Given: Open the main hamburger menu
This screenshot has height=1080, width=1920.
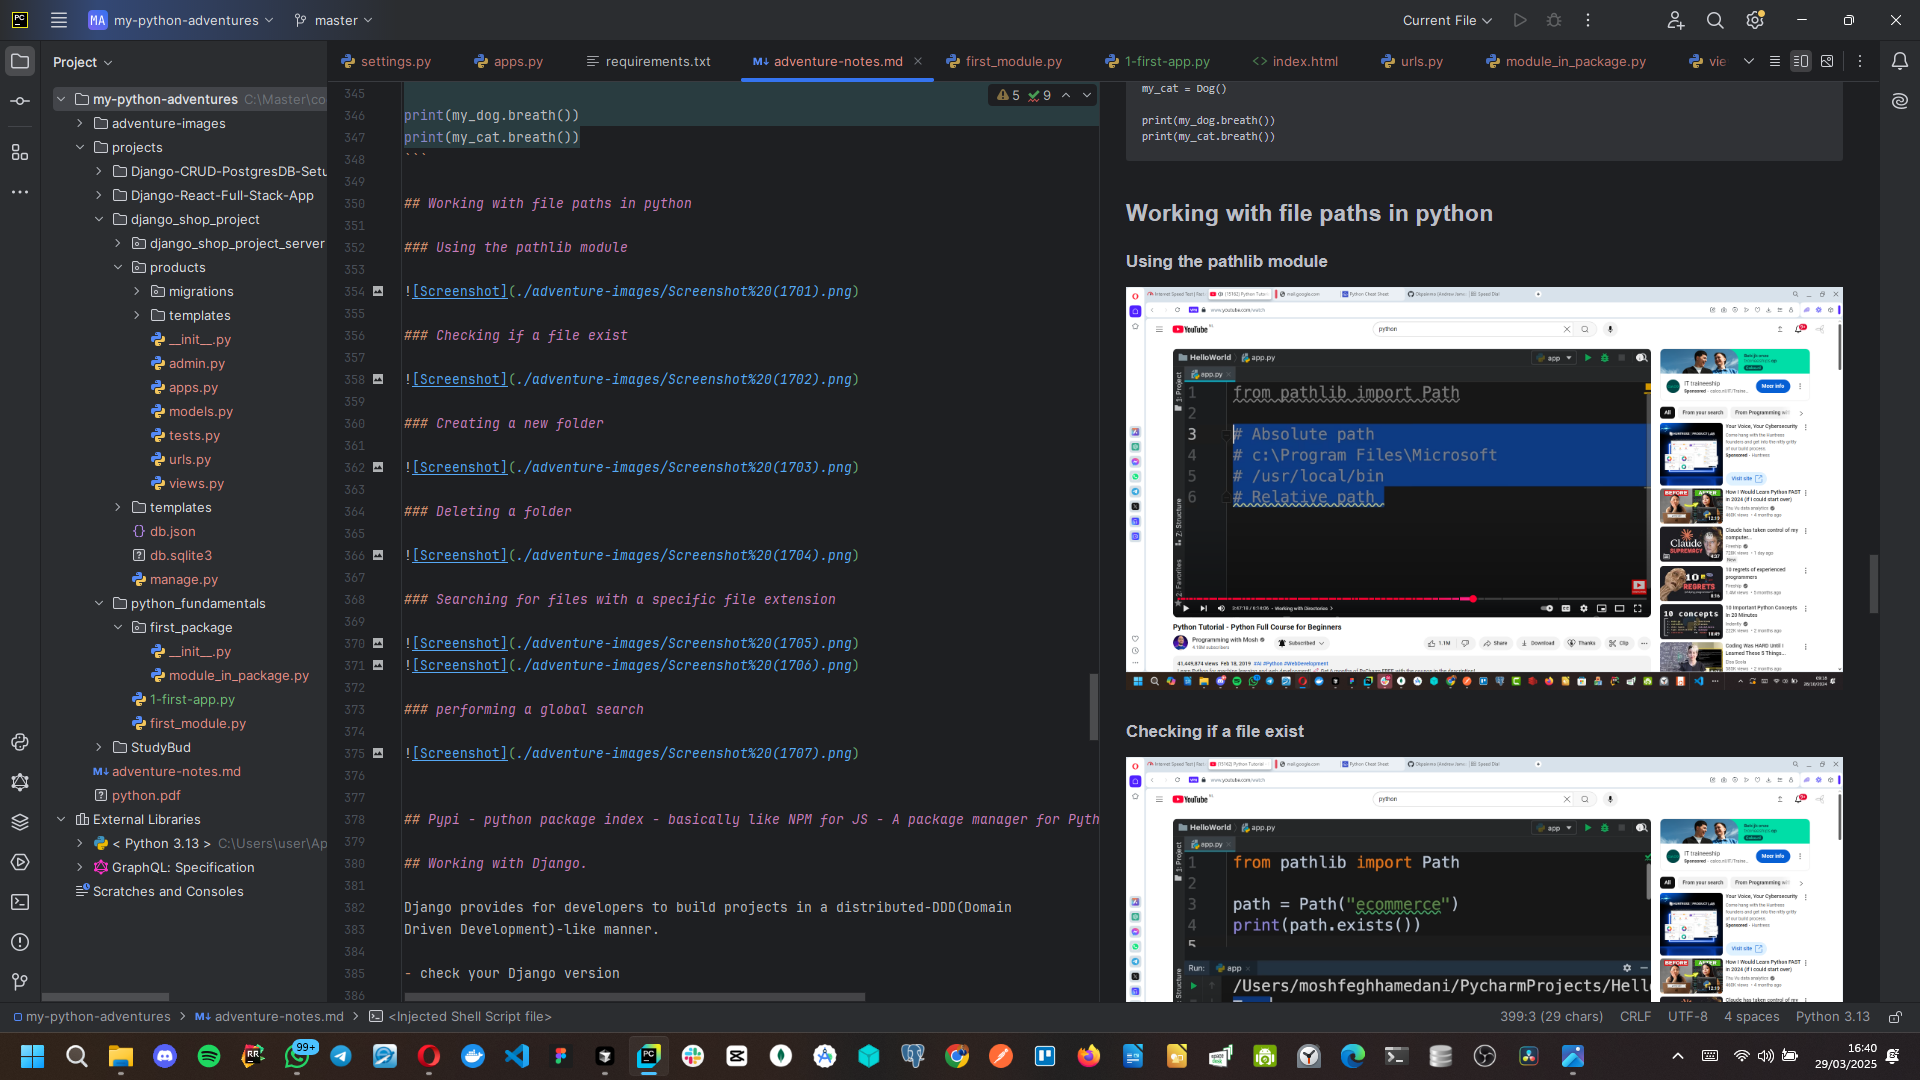Looking at the screenshot, I should pos(59,20).
